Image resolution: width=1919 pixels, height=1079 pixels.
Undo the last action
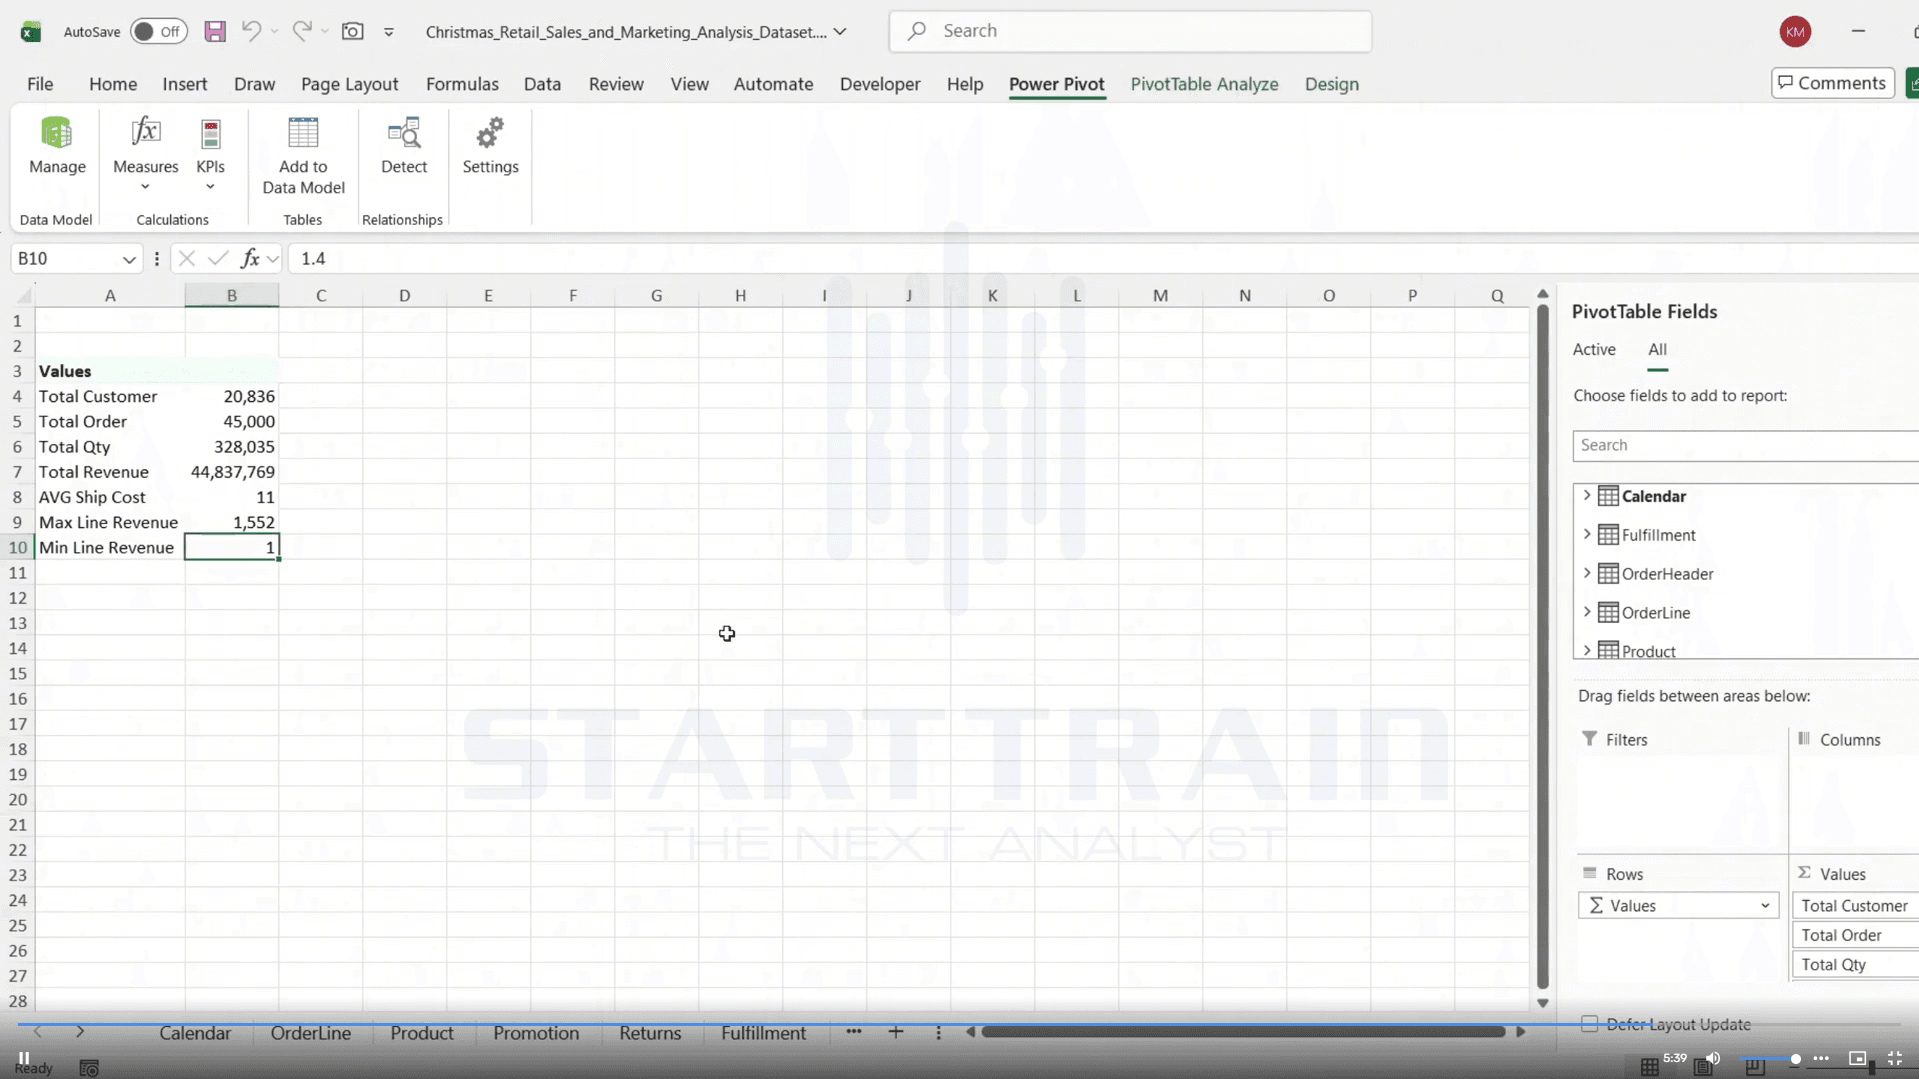251,31
